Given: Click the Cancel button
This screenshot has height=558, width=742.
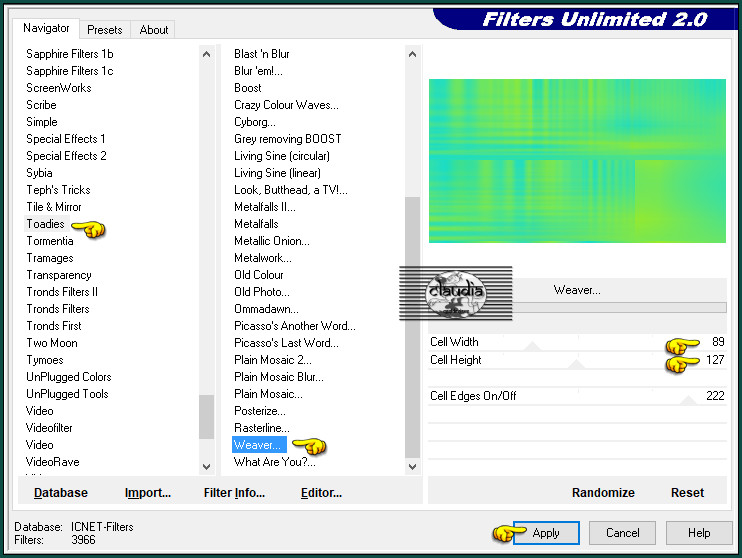Looking at the screenshot, I should (x=622, y=533).
